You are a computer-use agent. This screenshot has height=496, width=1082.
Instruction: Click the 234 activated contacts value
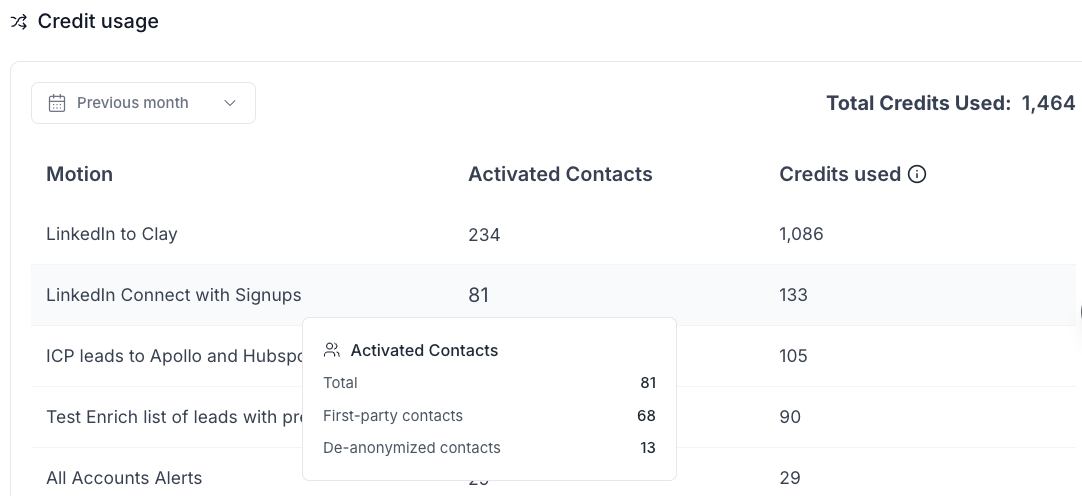click(484, 235)
